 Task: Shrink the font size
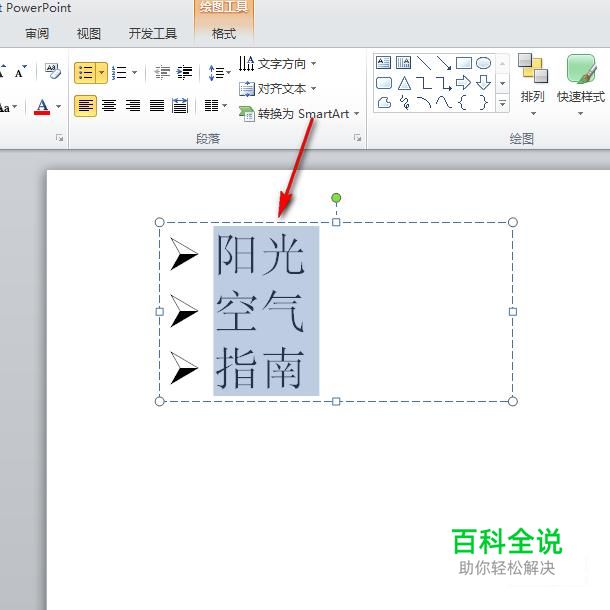click(20, 72)
